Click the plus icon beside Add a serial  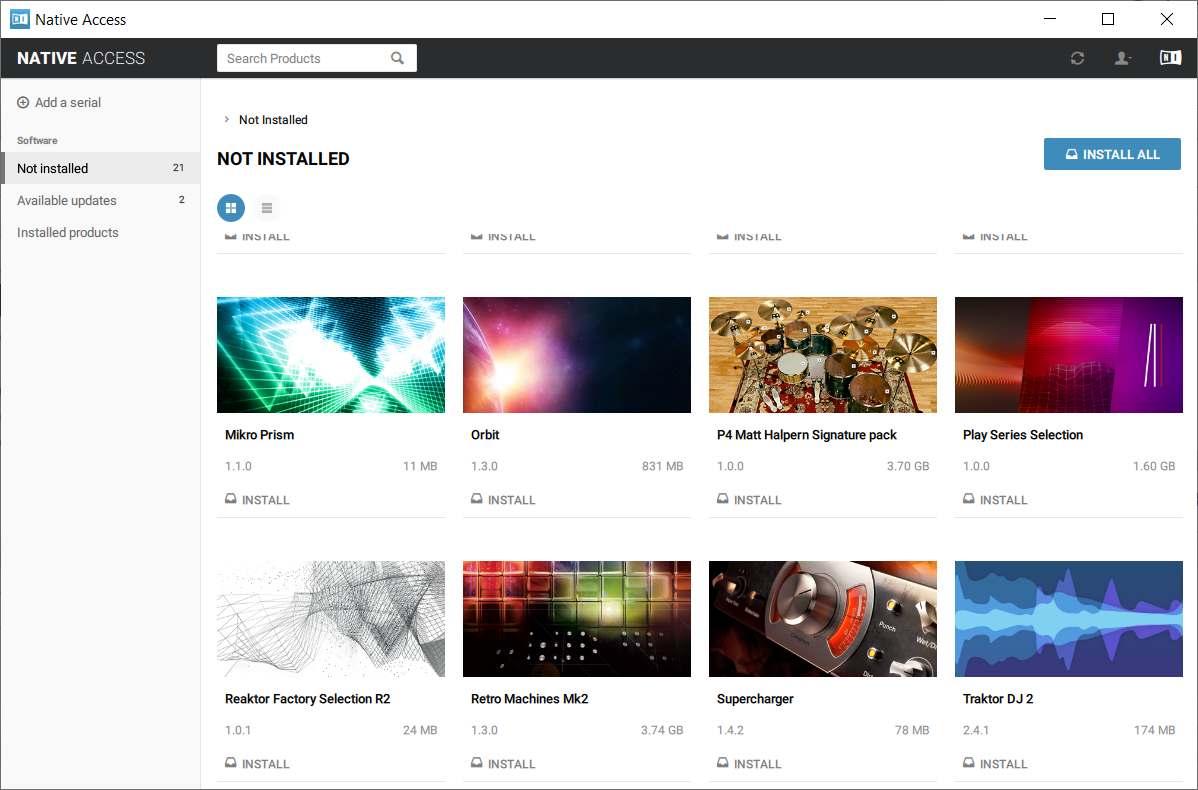23,102
